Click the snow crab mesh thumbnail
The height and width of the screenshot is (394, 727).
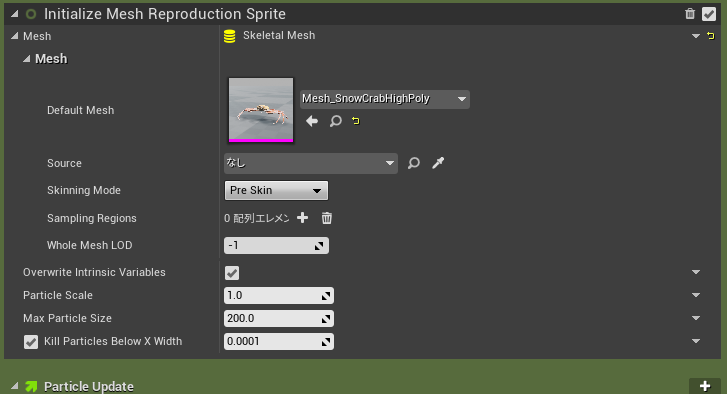261,110
